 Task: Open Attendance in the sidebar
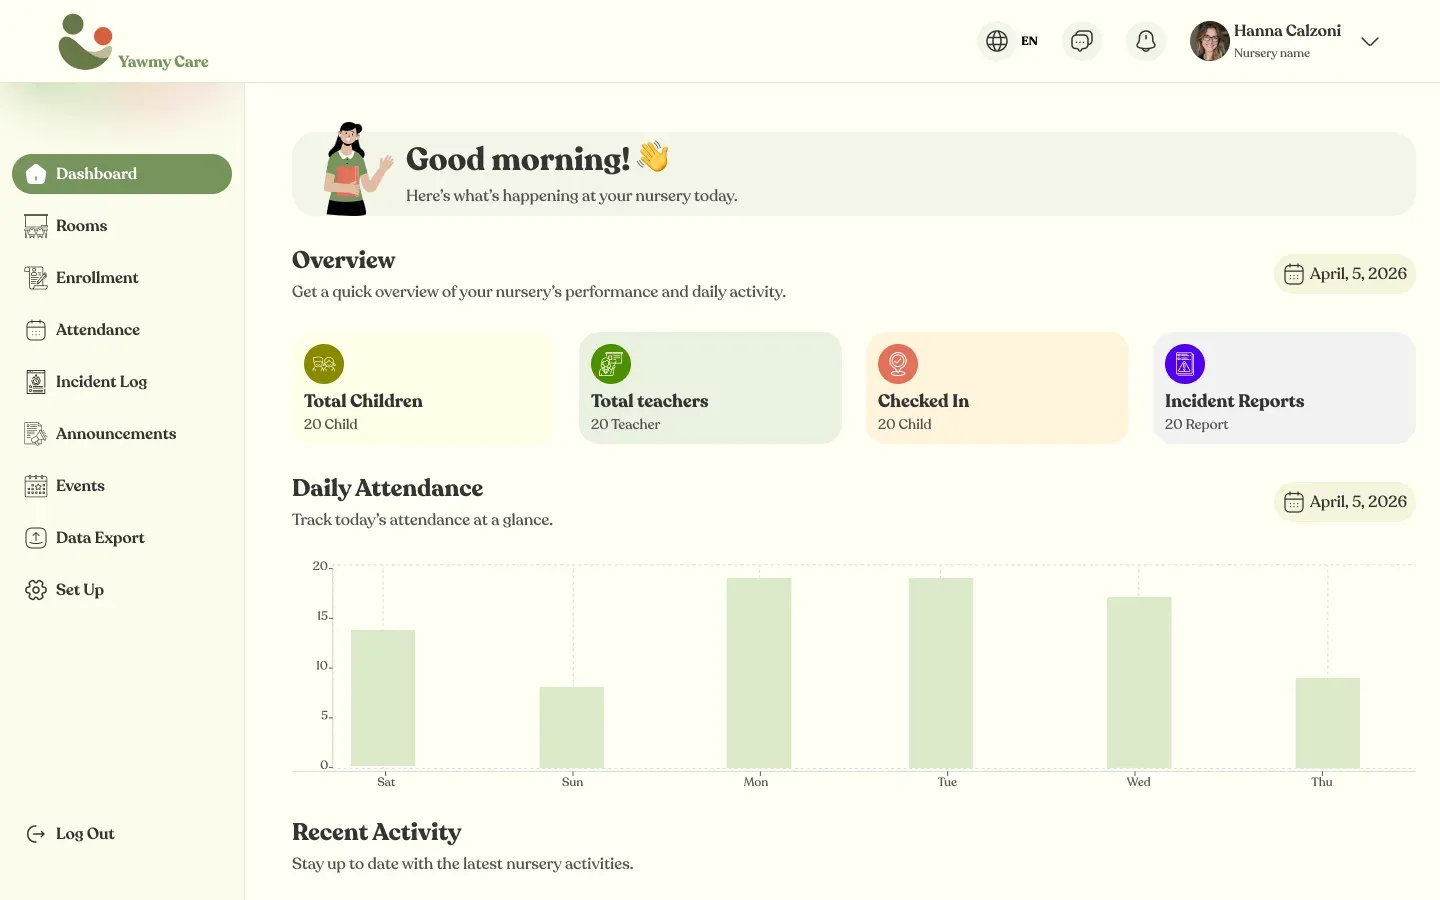pos(122,330)
